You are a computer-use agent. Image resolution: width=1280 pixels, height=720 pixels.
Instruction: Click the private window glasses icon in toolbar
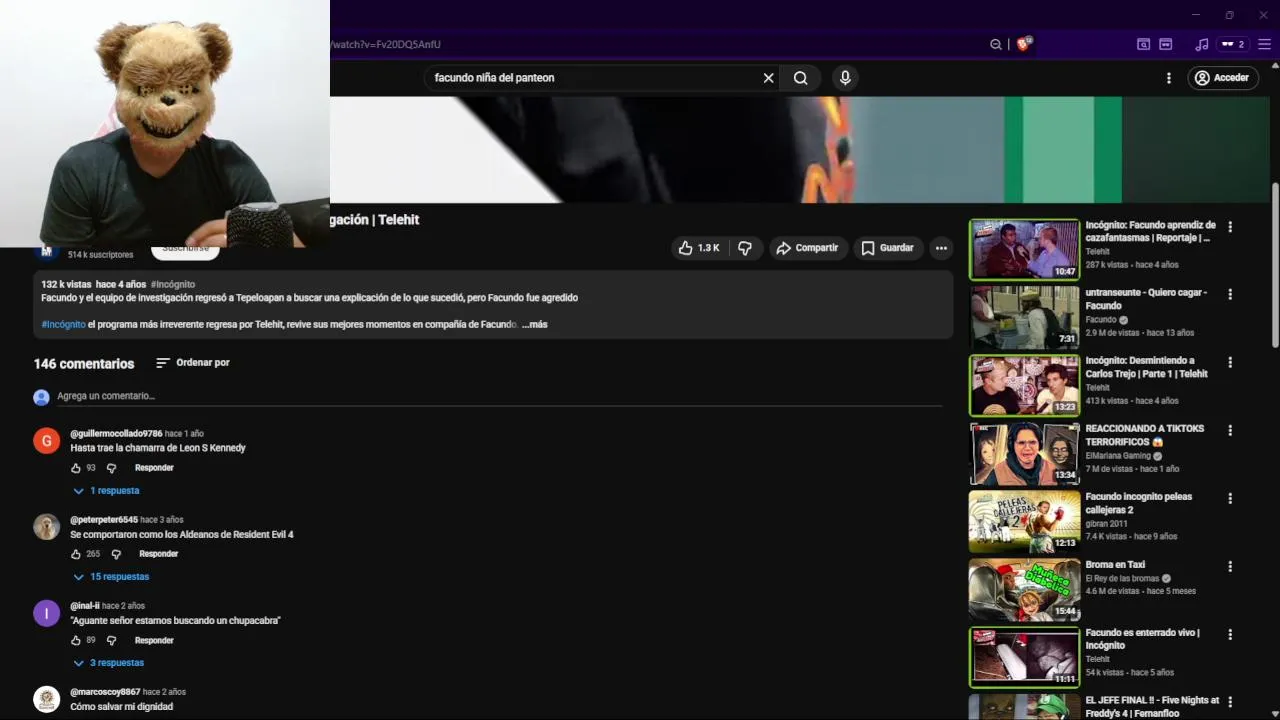[x=1165, y=44]
